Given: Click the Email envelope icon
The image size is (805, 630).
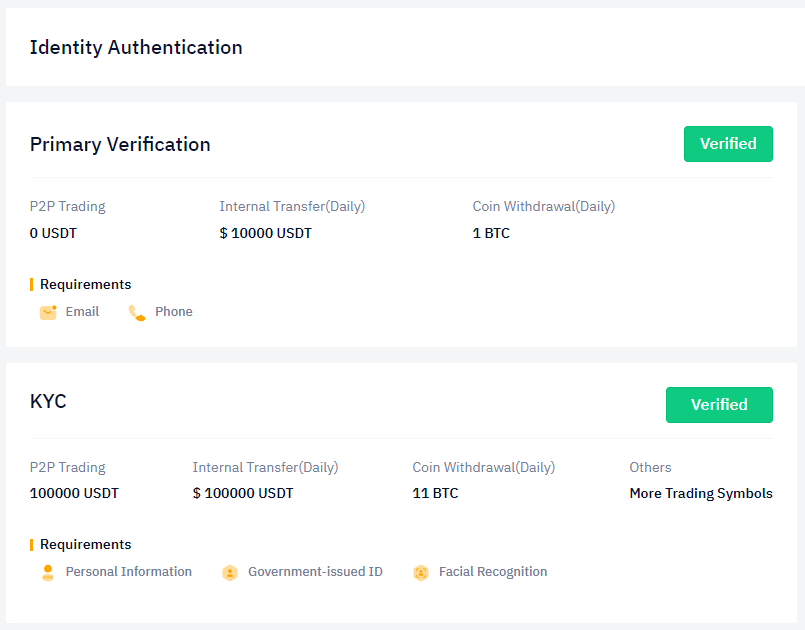Looking at the screenshot, I should point(48,312).
